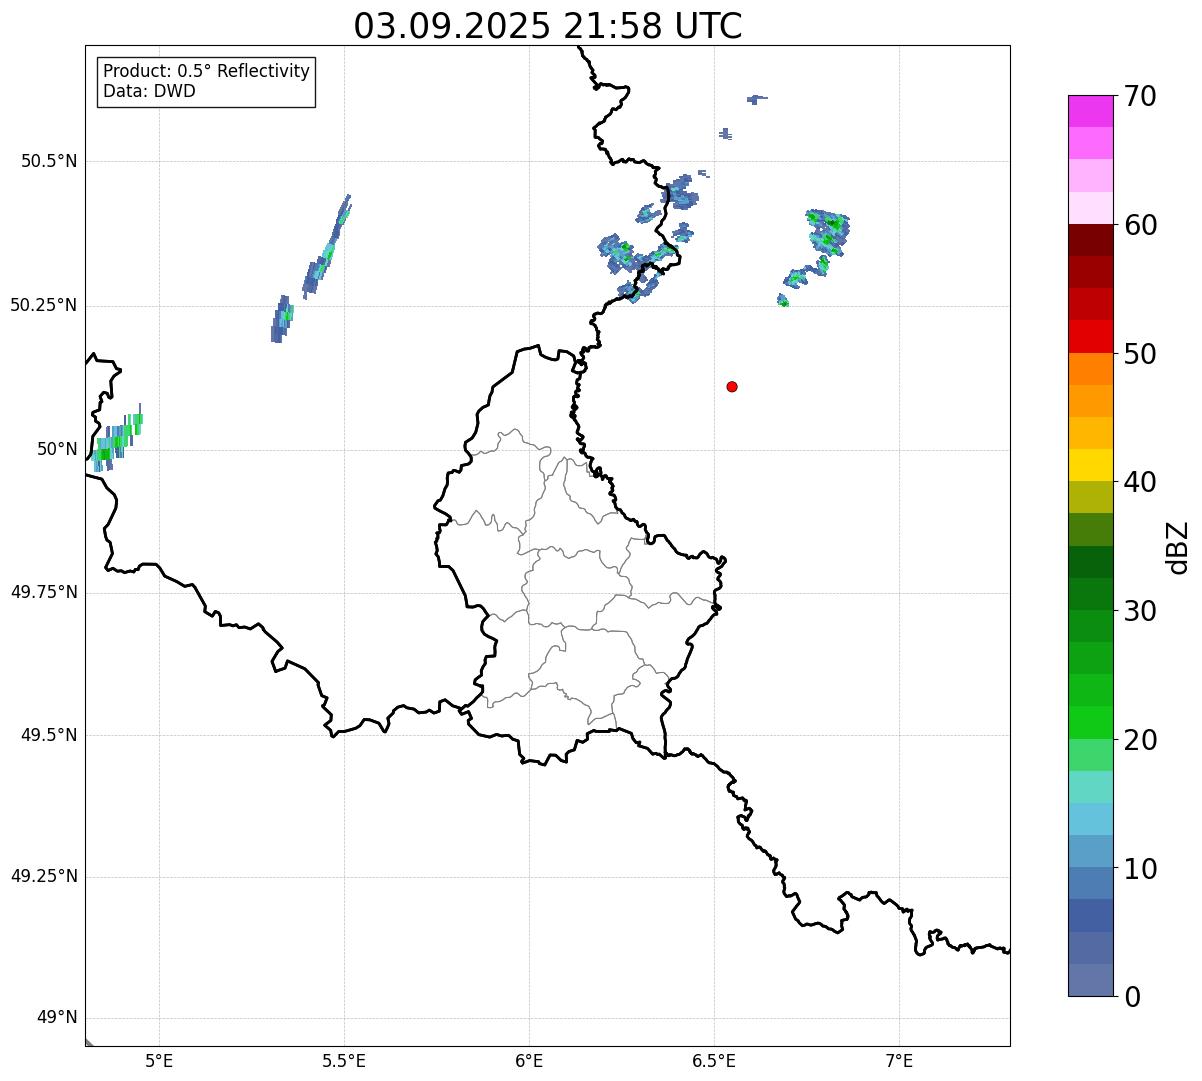Viewport: 1202px width, 1081px height.
Task: Click the 0 colorbar tick label
Action: coord(1130,997)
